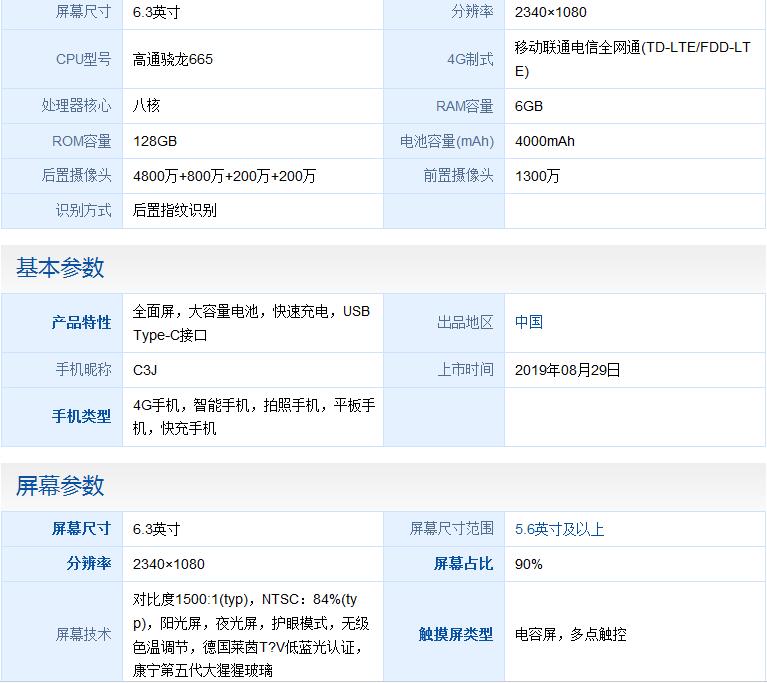Click the bold 屏幕占比 label link

[463, 564]
